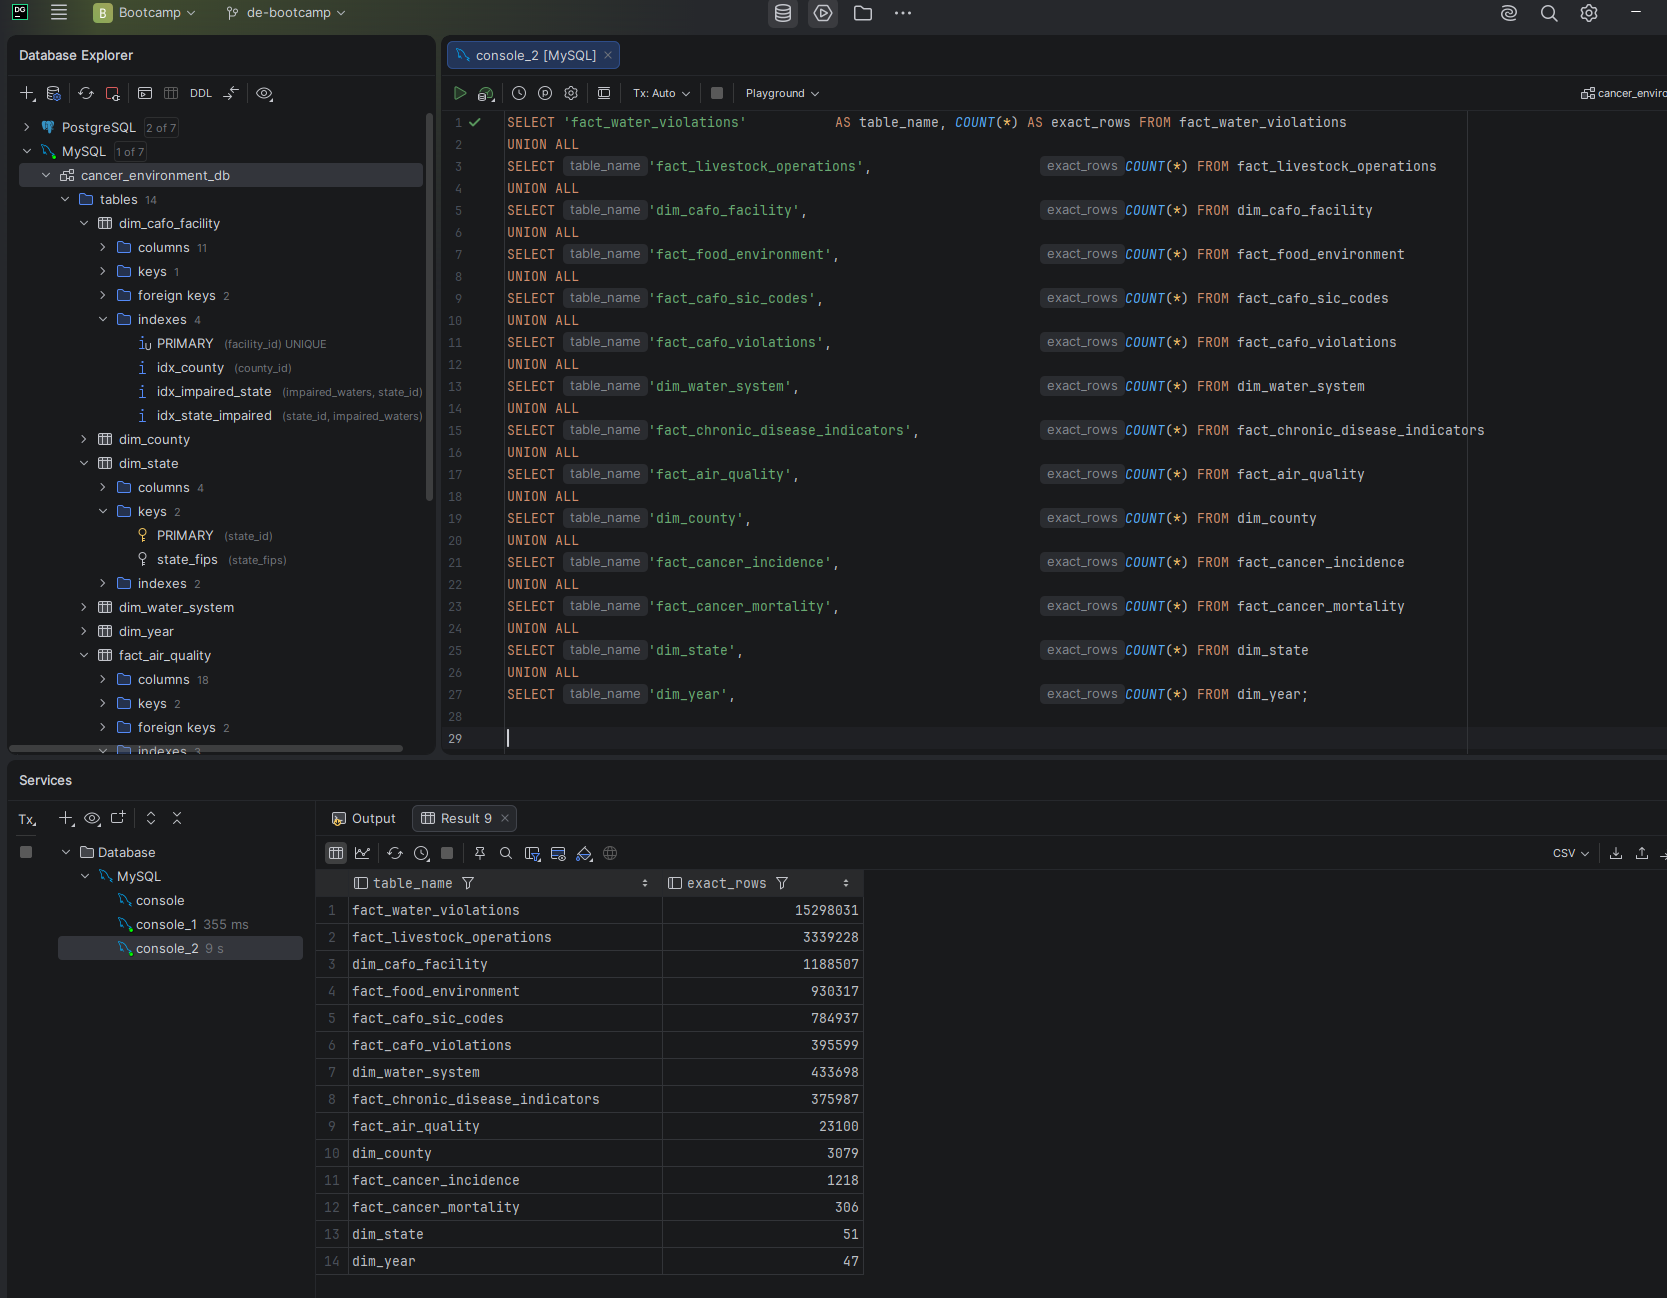This screenshot has width=1667, height=1298.
Task: Click the Export data download icon
Action: coord(1616,853)
